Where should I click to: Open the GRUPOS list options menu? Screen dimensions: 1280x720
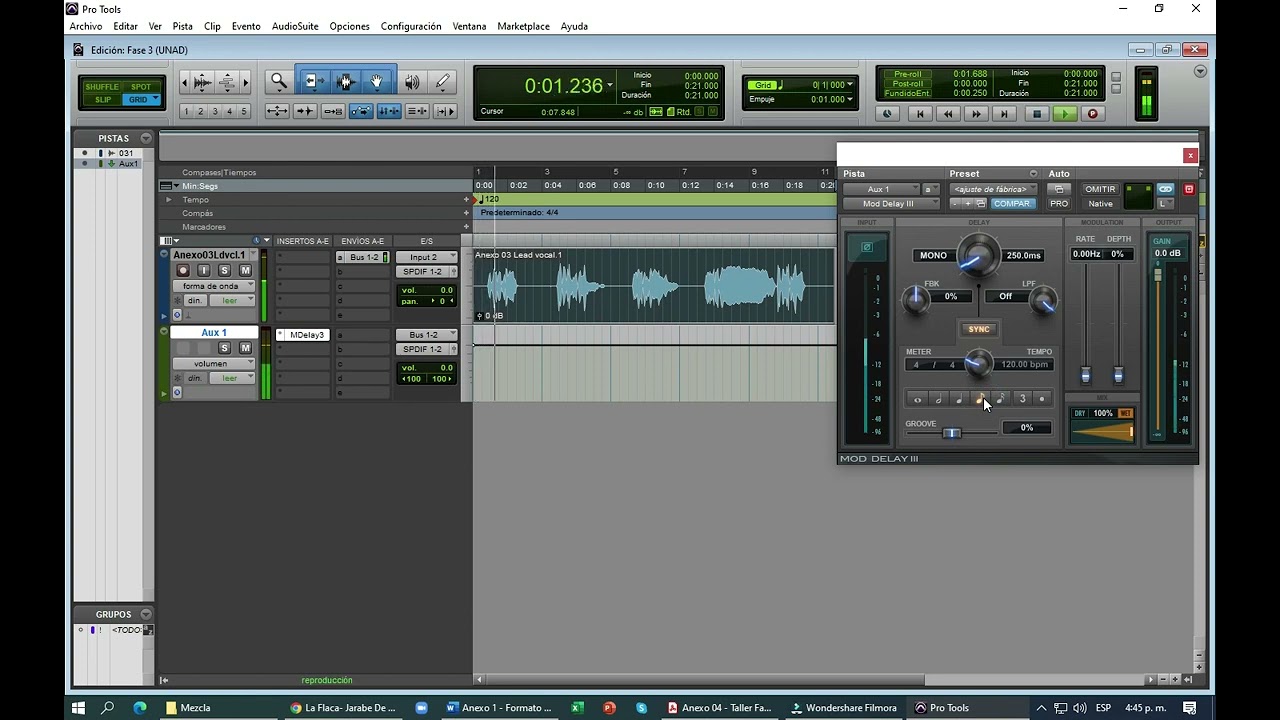[x=146, y=614]
